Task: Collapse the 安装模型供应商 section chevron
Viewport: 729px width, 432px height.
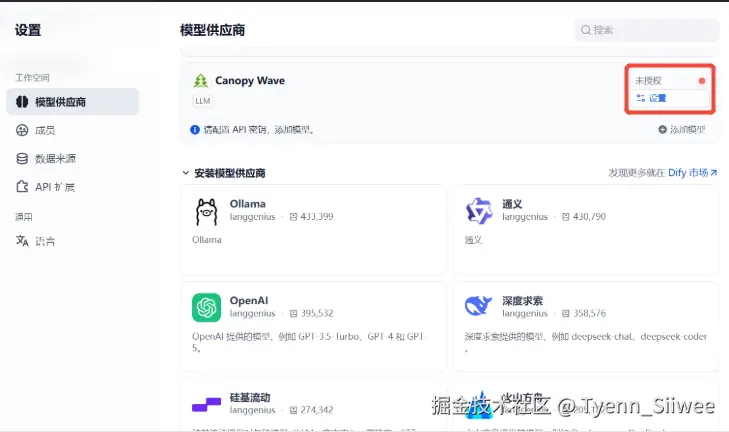Action: (186, 173)
